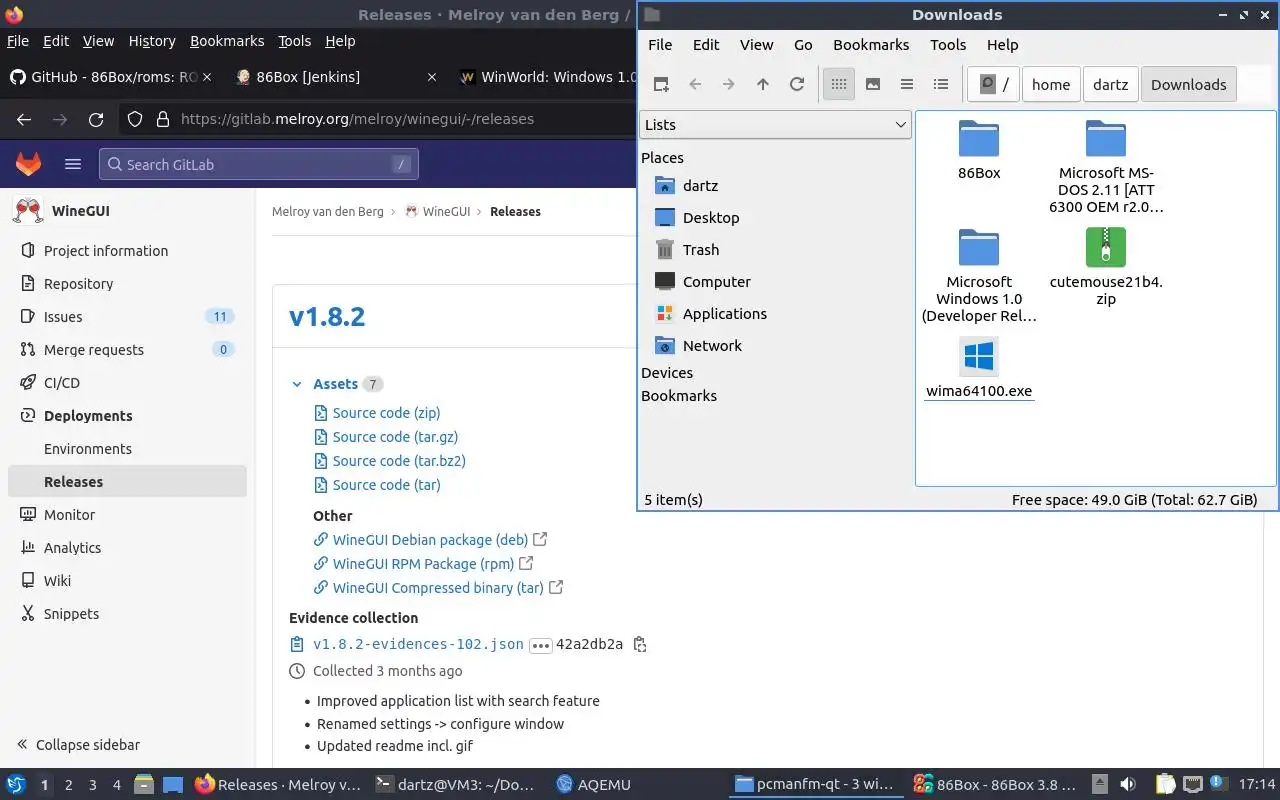Open file manager Tools menu
Viewport: 1280px width, 800px height.
948,45
